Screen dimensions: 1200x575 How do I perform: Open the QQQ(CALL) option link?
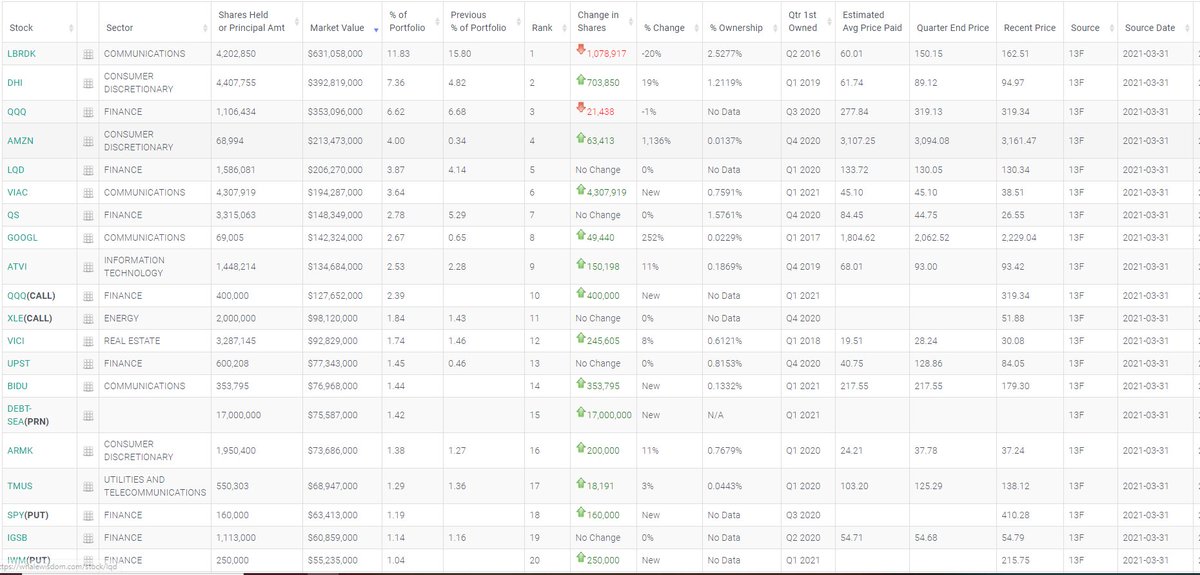pos(31,296)
